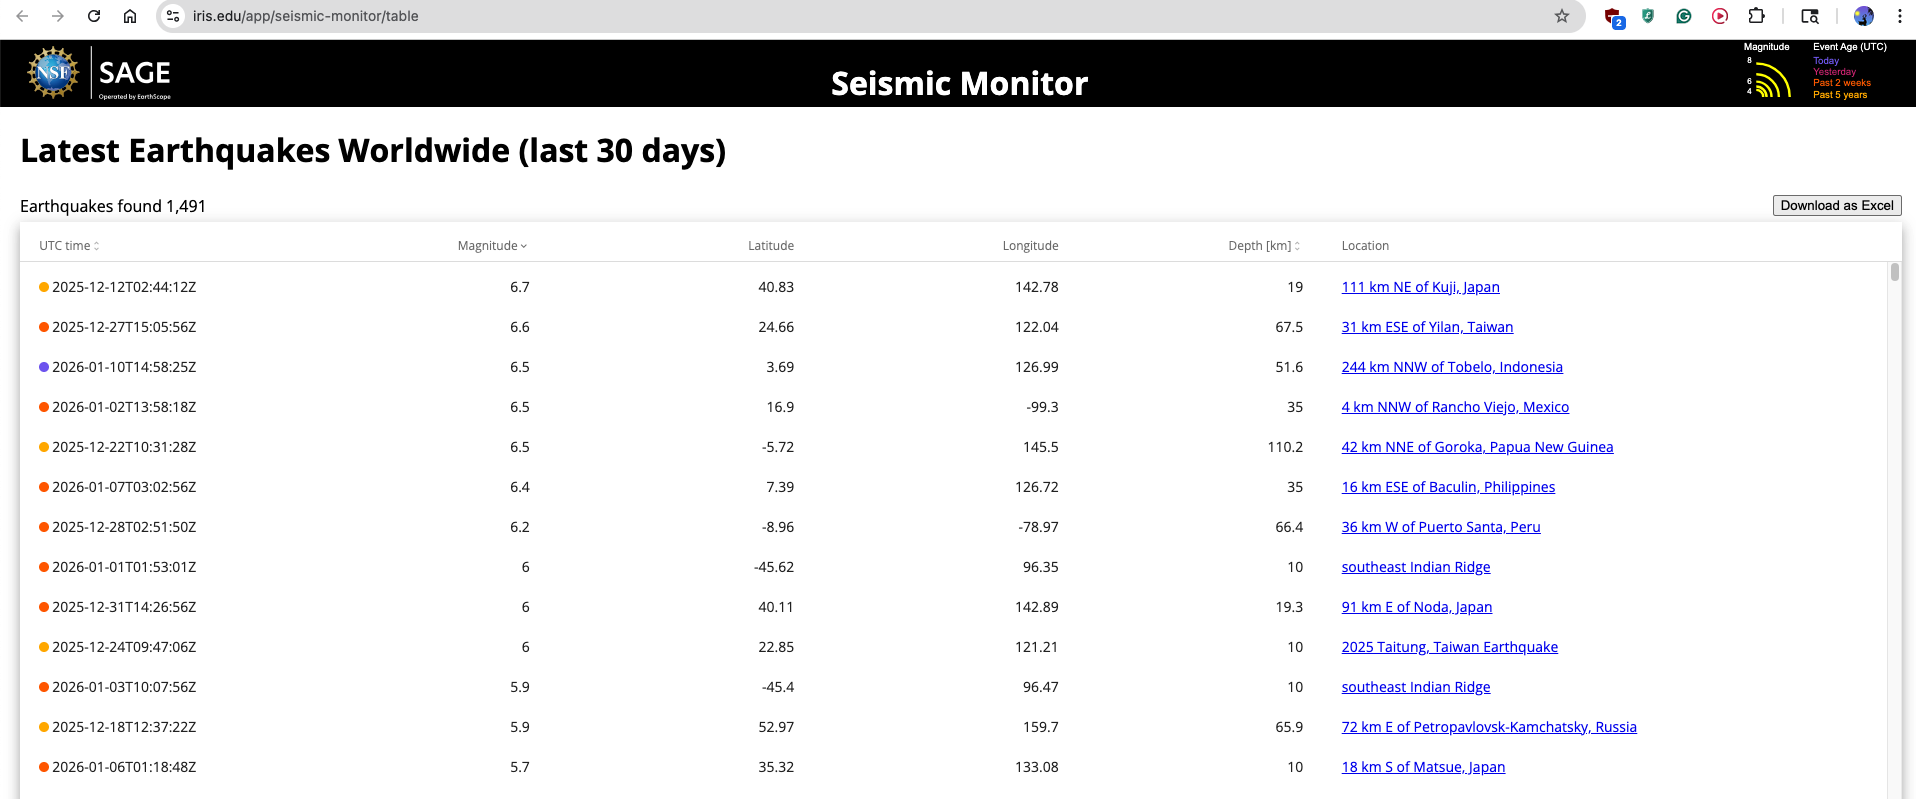Open the 111 km NE of Kuji, Japan link
1916x799 pixels.
[1420, 287]
